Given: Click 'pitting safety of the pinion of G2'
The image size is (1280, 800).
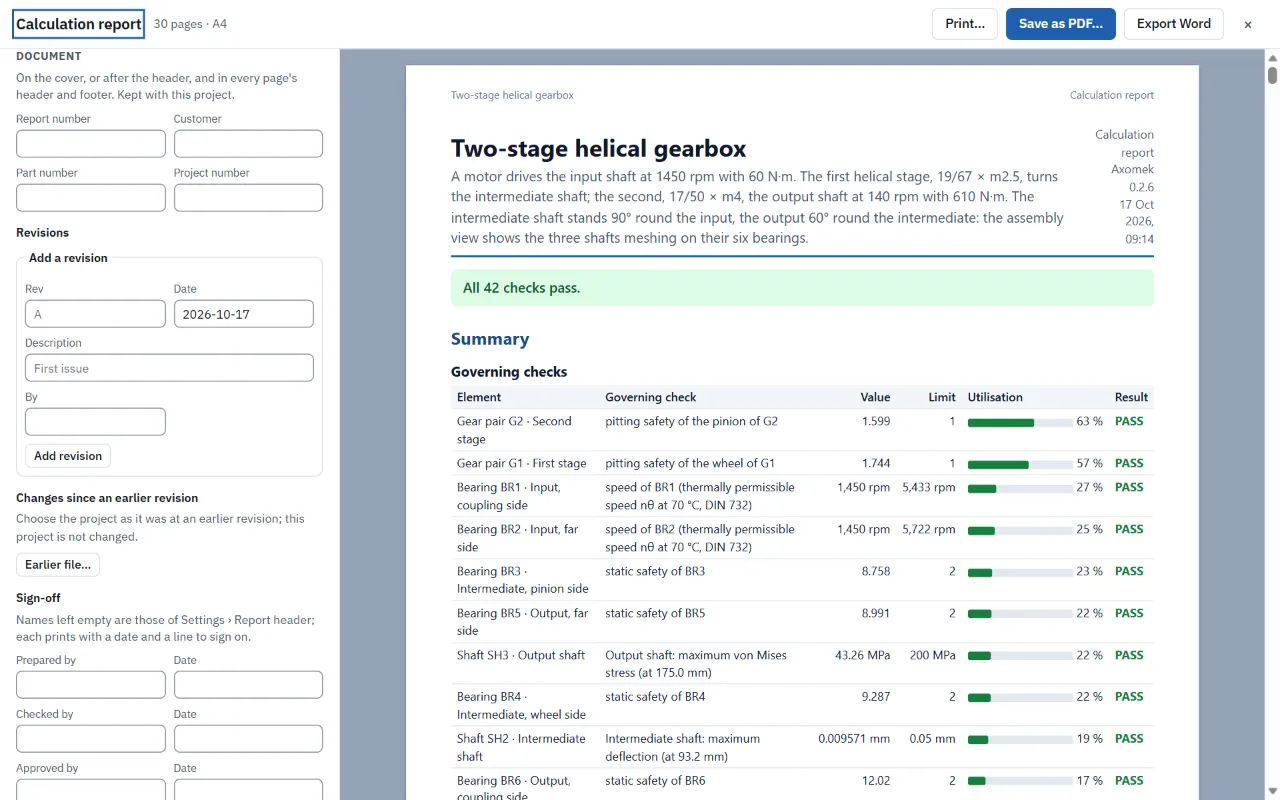Looking at the screenshot, I should tap(691, 421).
